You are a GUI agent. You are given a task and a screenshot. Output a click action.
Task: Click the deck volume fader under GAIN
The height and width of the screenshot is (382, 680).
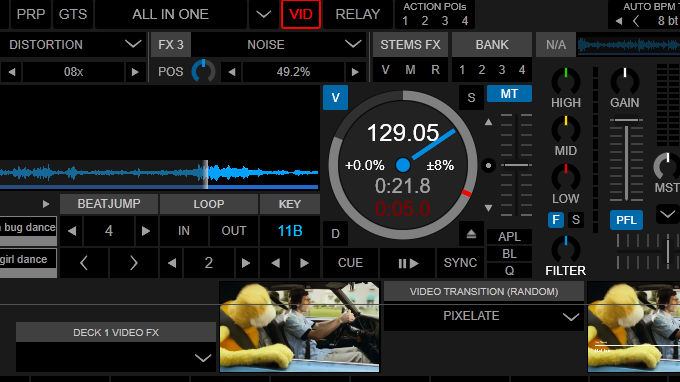(x=626, y=163)
